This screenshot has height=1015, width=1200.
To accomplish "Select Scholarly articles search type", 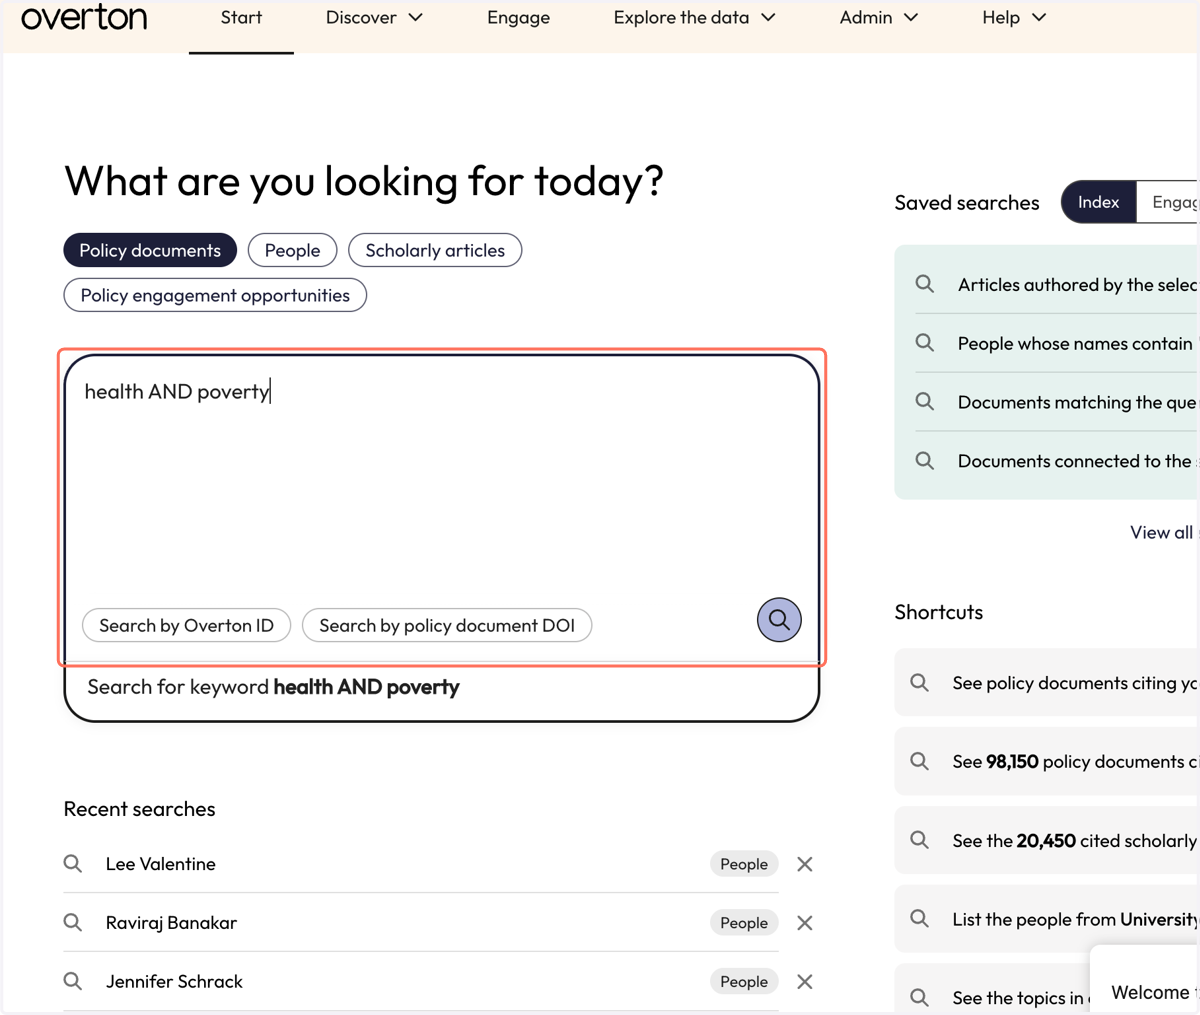I will click(435, 250).
